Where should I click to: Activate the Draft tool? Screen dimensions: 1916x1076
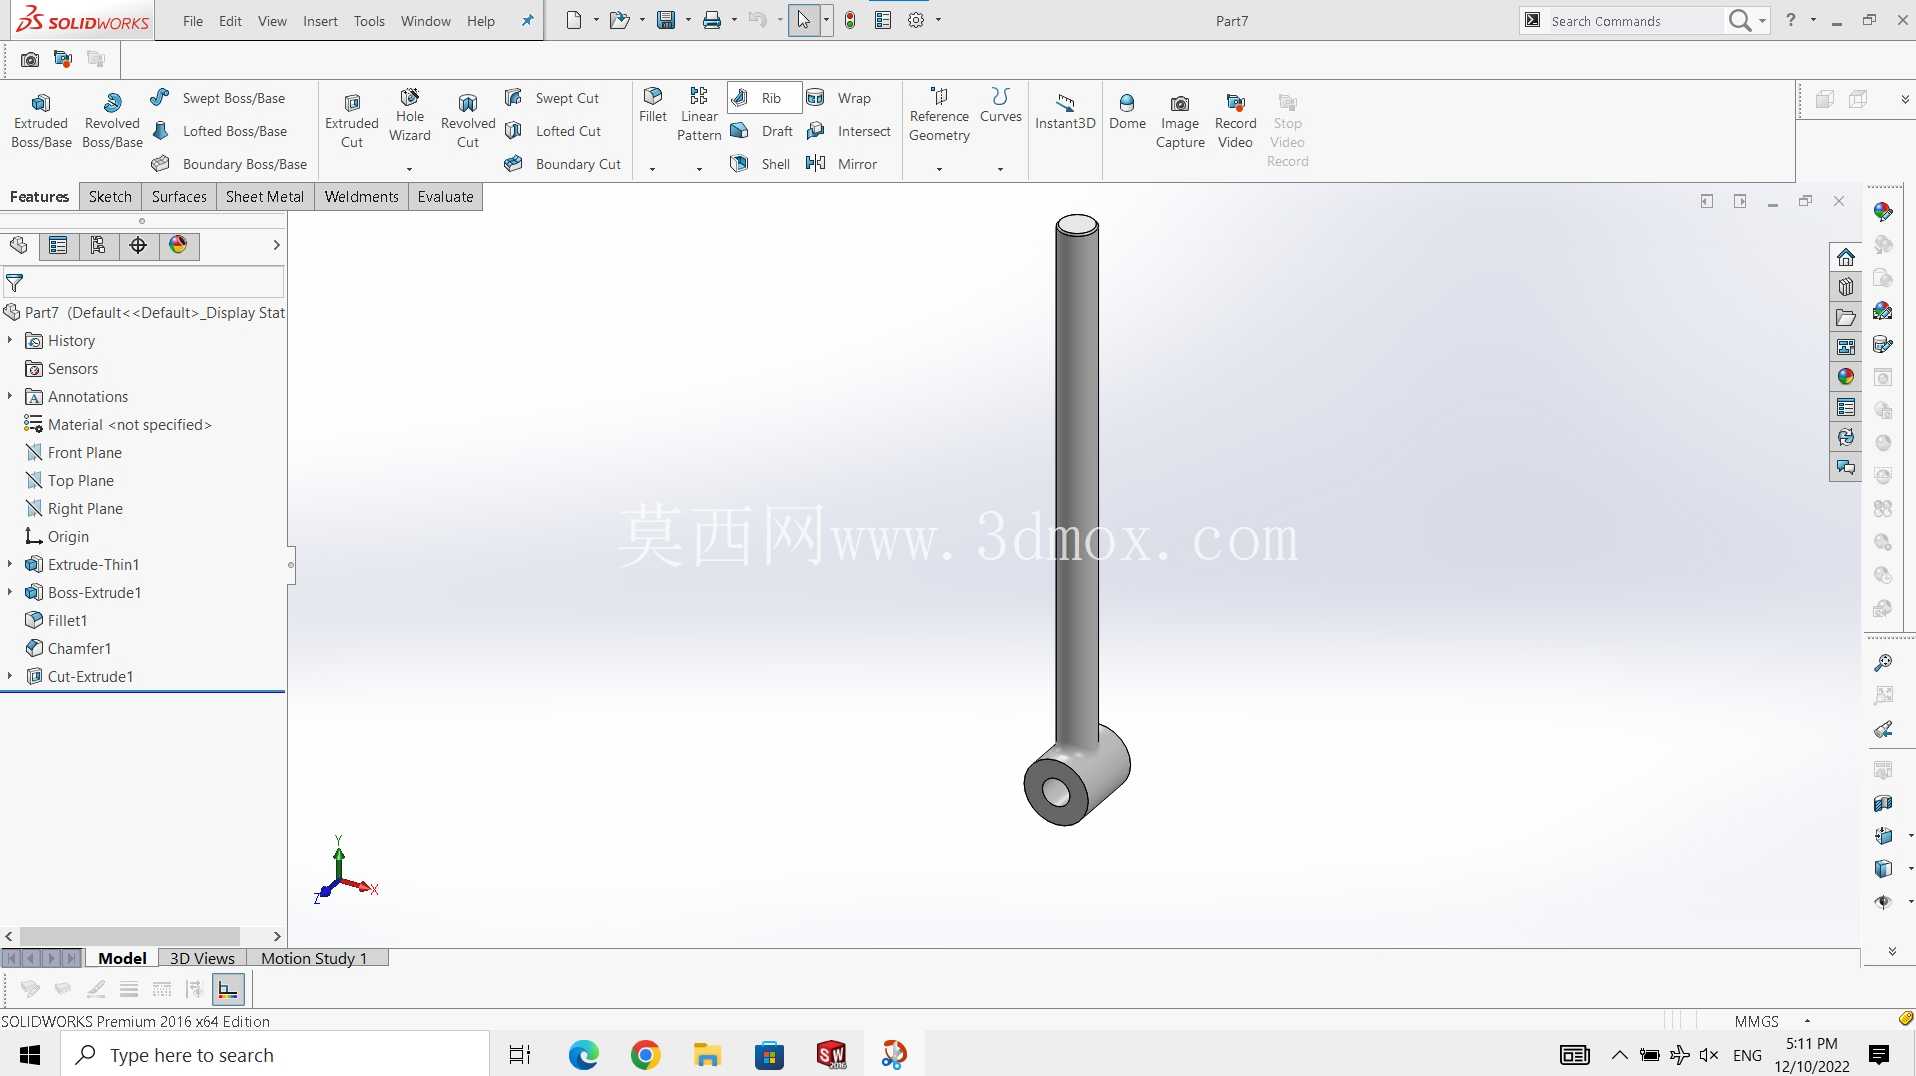pyautogui.click(x=762, y=131)
